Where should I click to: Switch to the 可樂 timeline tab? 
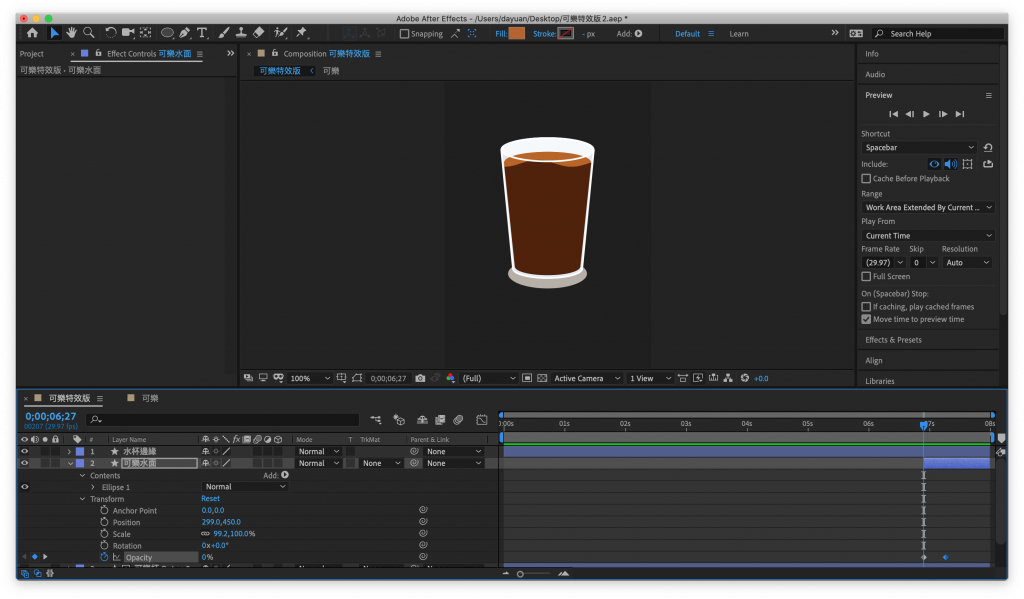(x=149, y=398)
